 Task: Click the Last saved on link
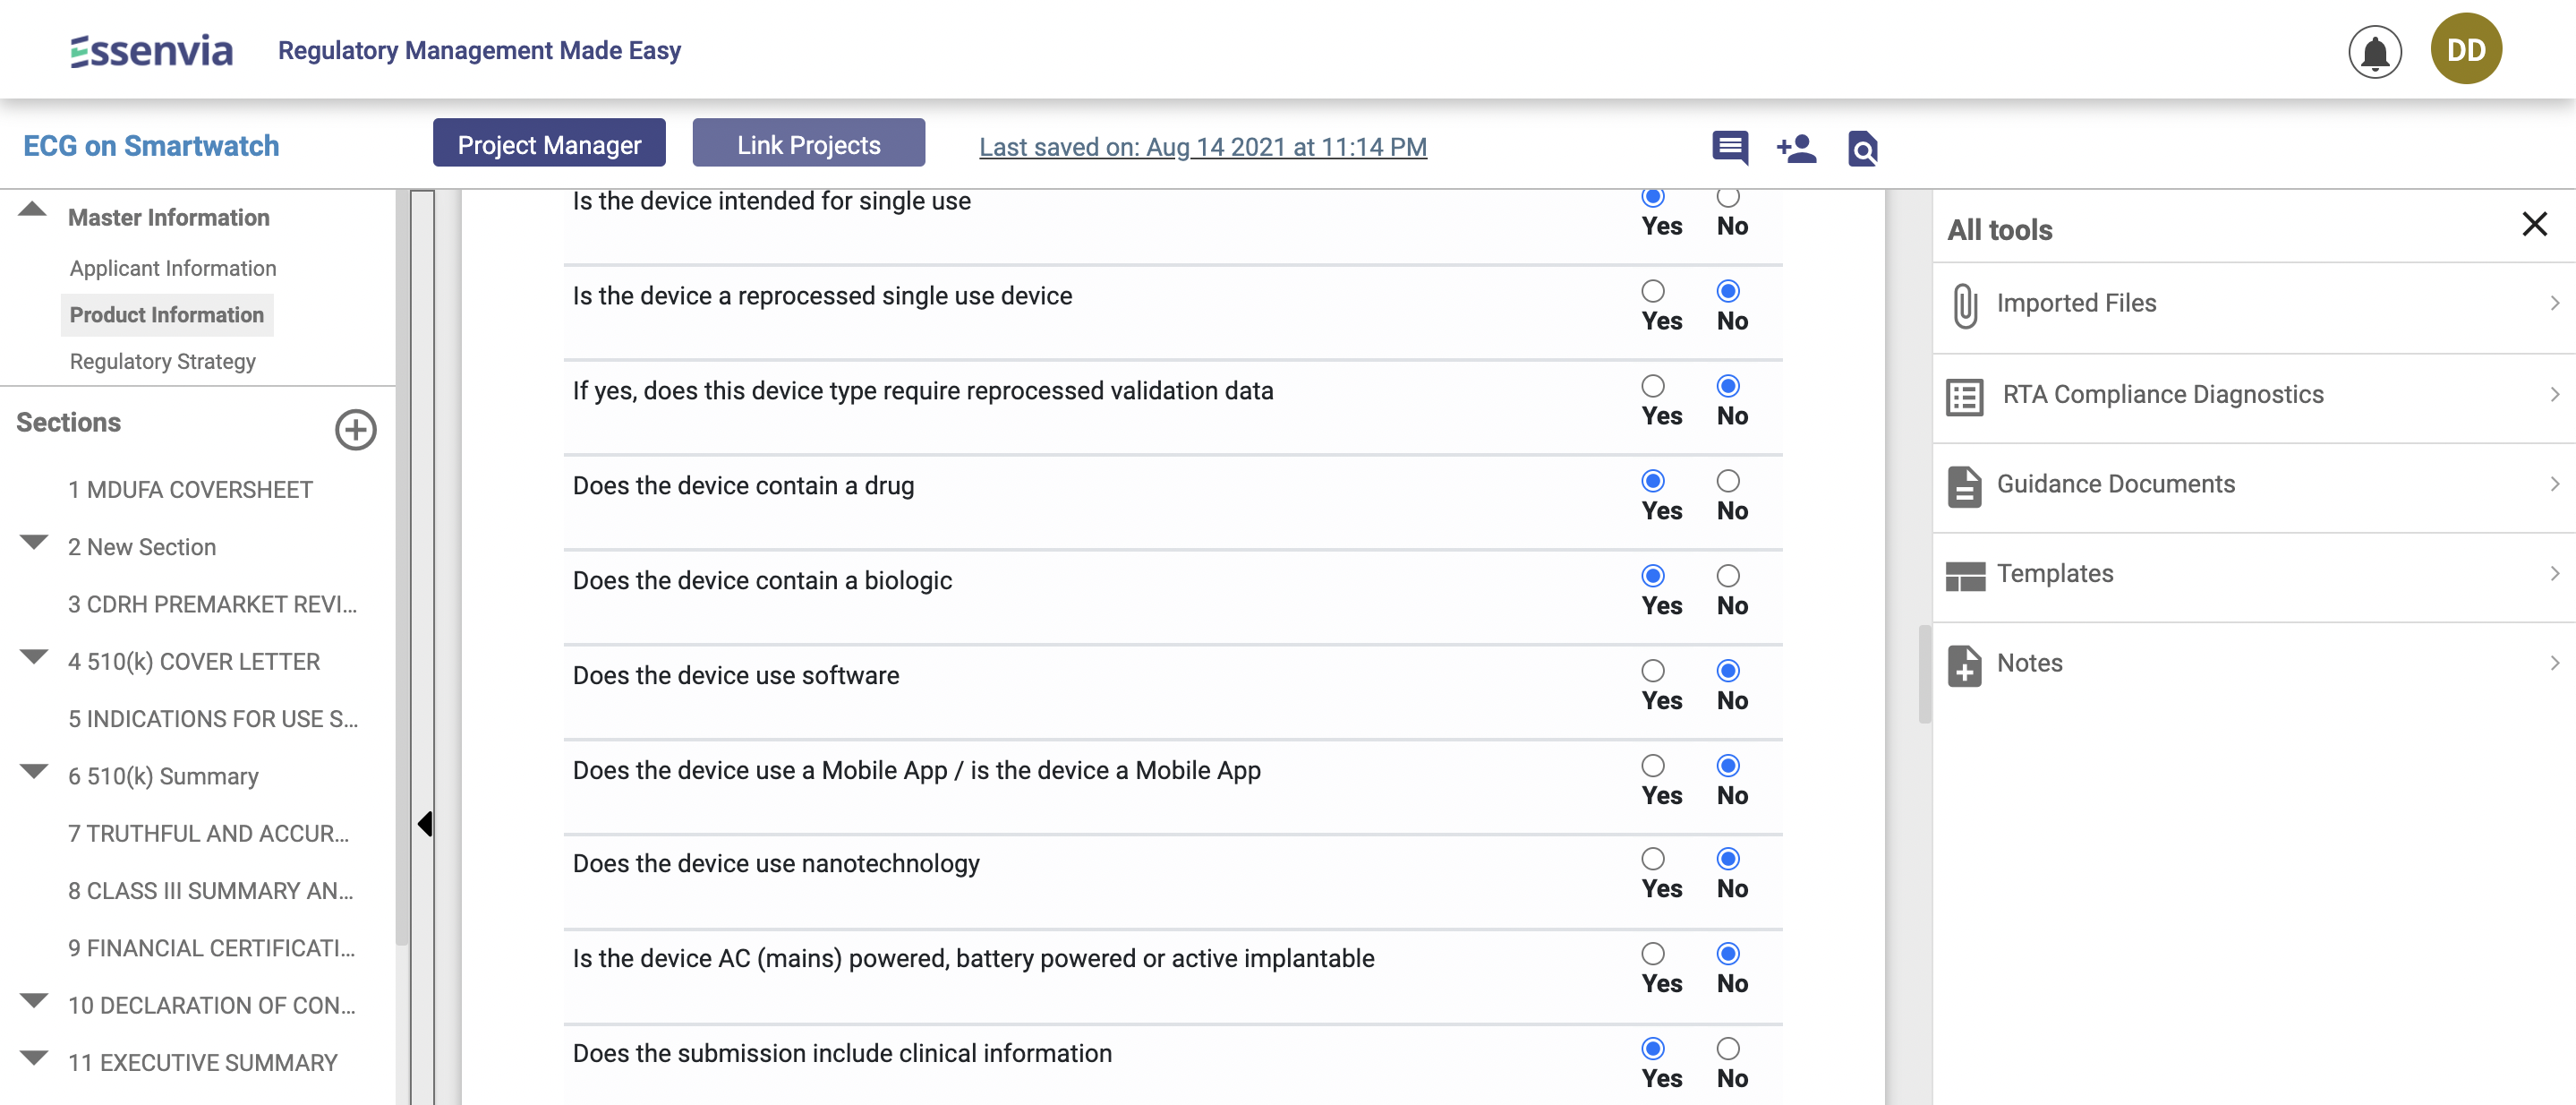pyautogui.click(x=1202, y=147)
